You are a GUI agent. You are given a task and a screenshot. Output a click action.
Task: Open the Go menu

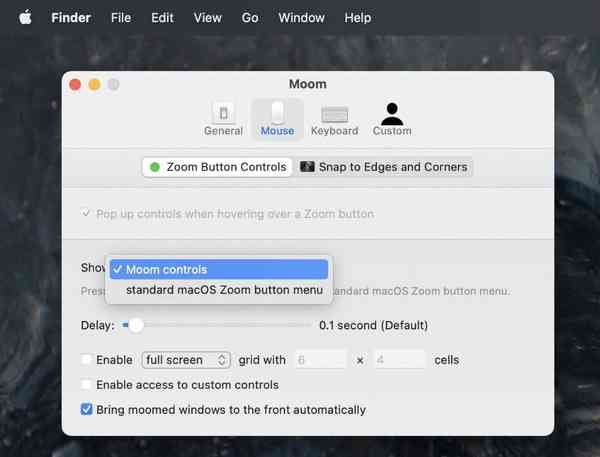point(250,18)
